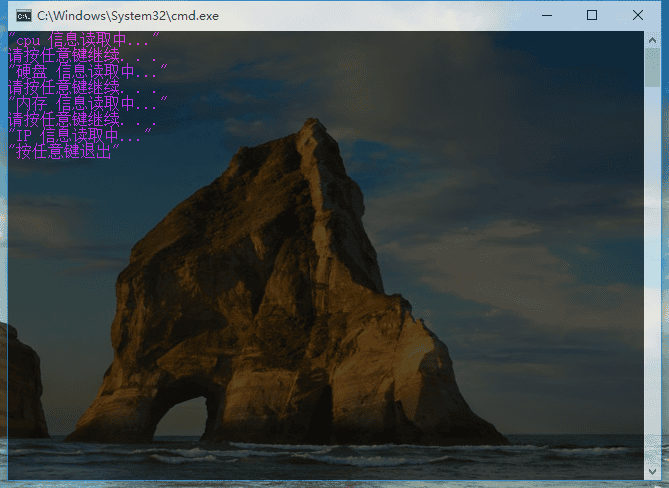Click the line "IP 信息读取中..."
The height and width of the screenshot is (488, 669).
[80, 136]
